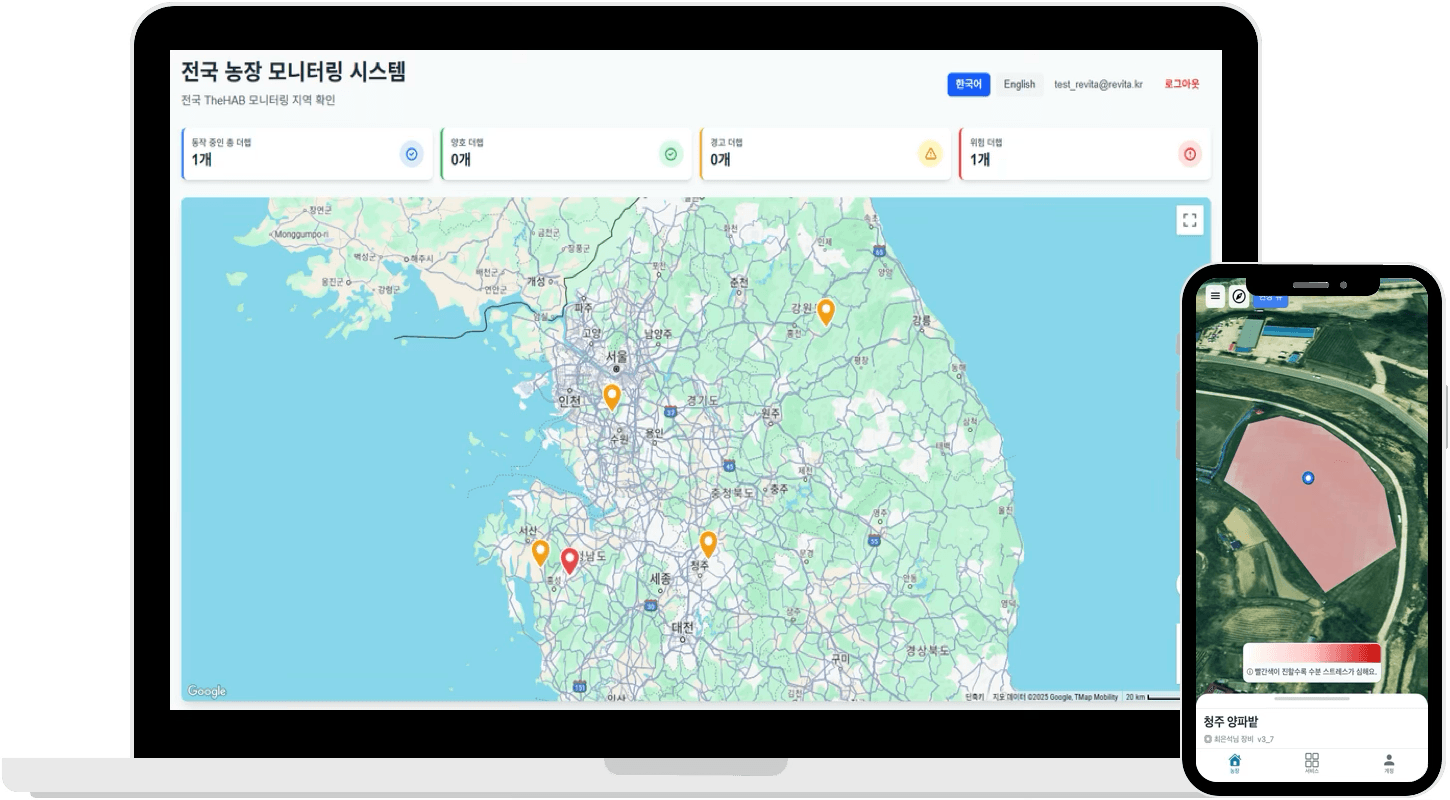Open the services grid tab on phone
This screenshot has height=800, width=1450.
point(1312,764)
